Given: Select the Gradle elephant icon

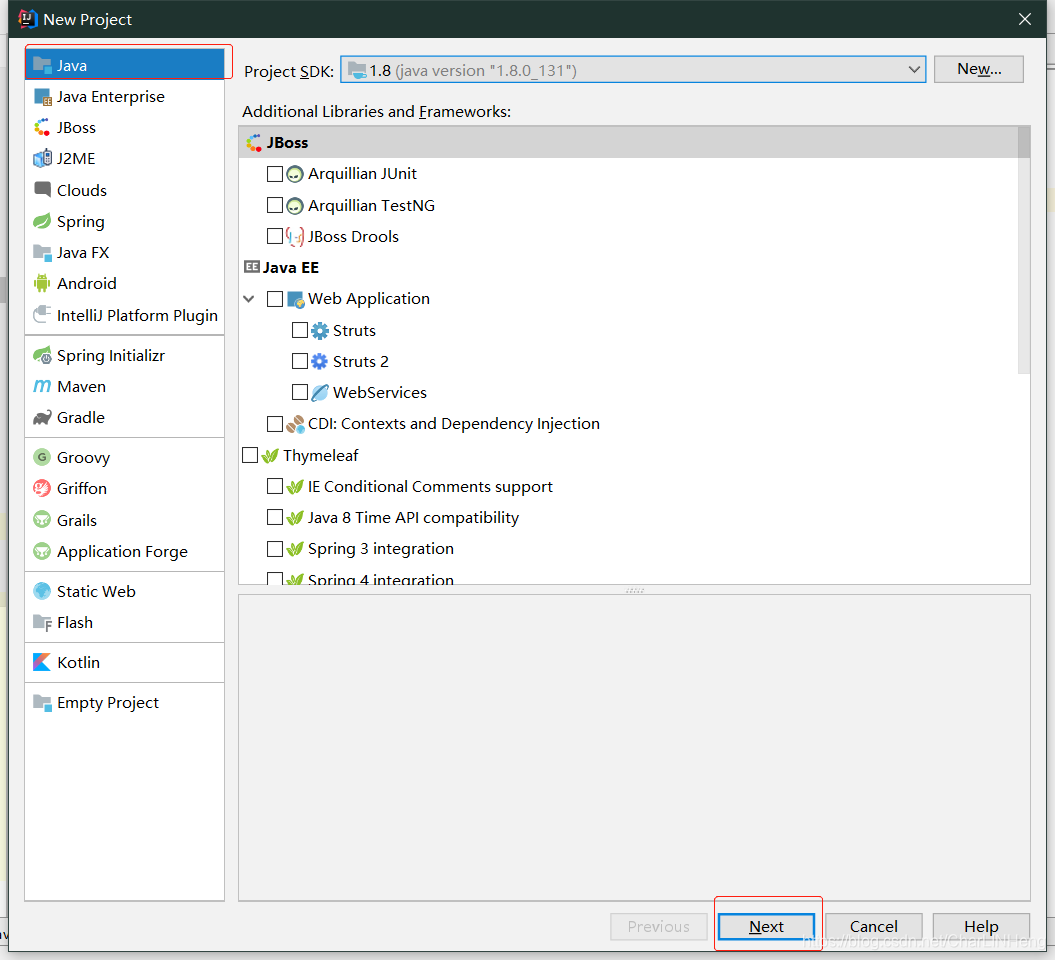Looking at the screenshot, I should [42, 418].
